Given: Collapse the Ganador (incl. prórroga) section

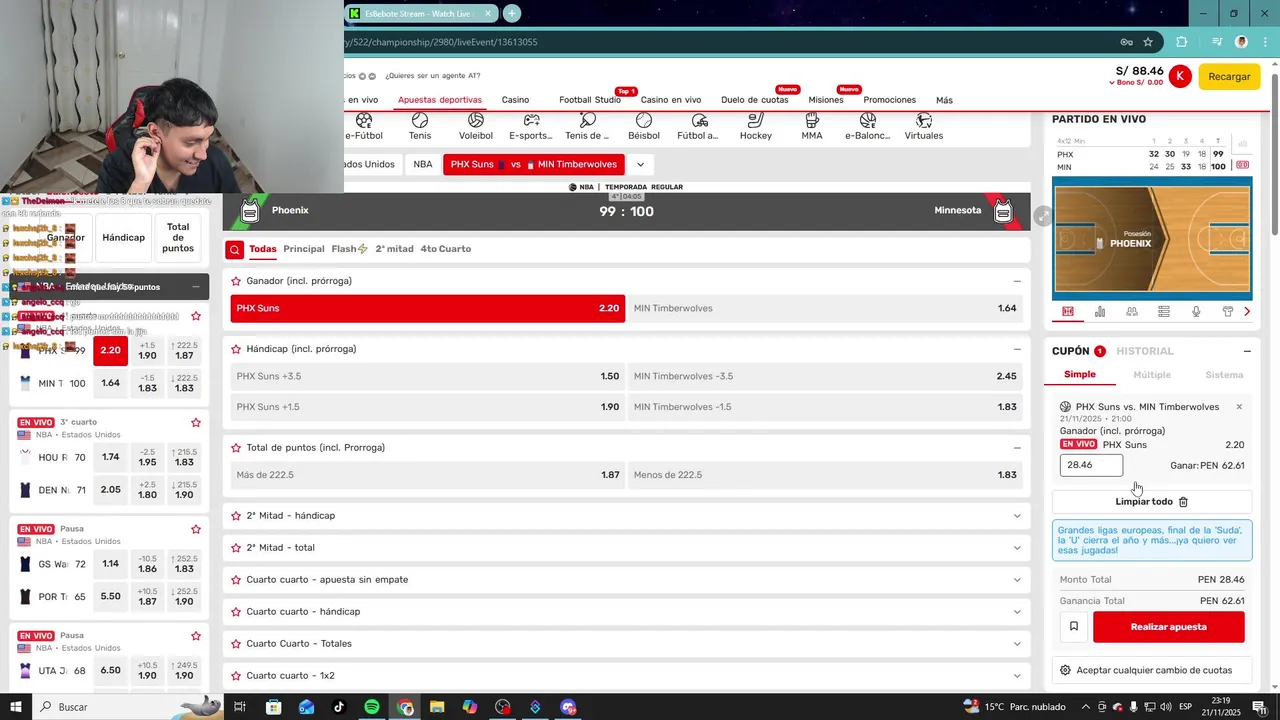Looking at the screenshot, I should [x=1017, y=281].
